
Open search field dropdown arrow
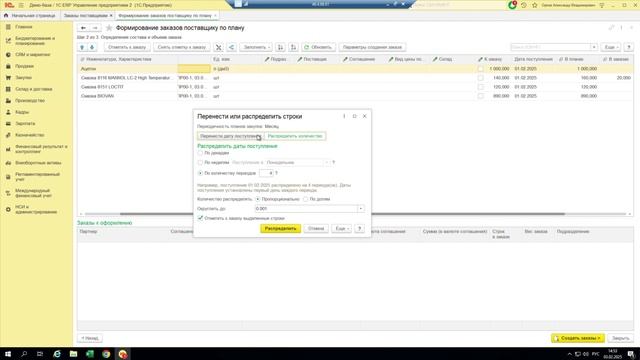(594, 47)
